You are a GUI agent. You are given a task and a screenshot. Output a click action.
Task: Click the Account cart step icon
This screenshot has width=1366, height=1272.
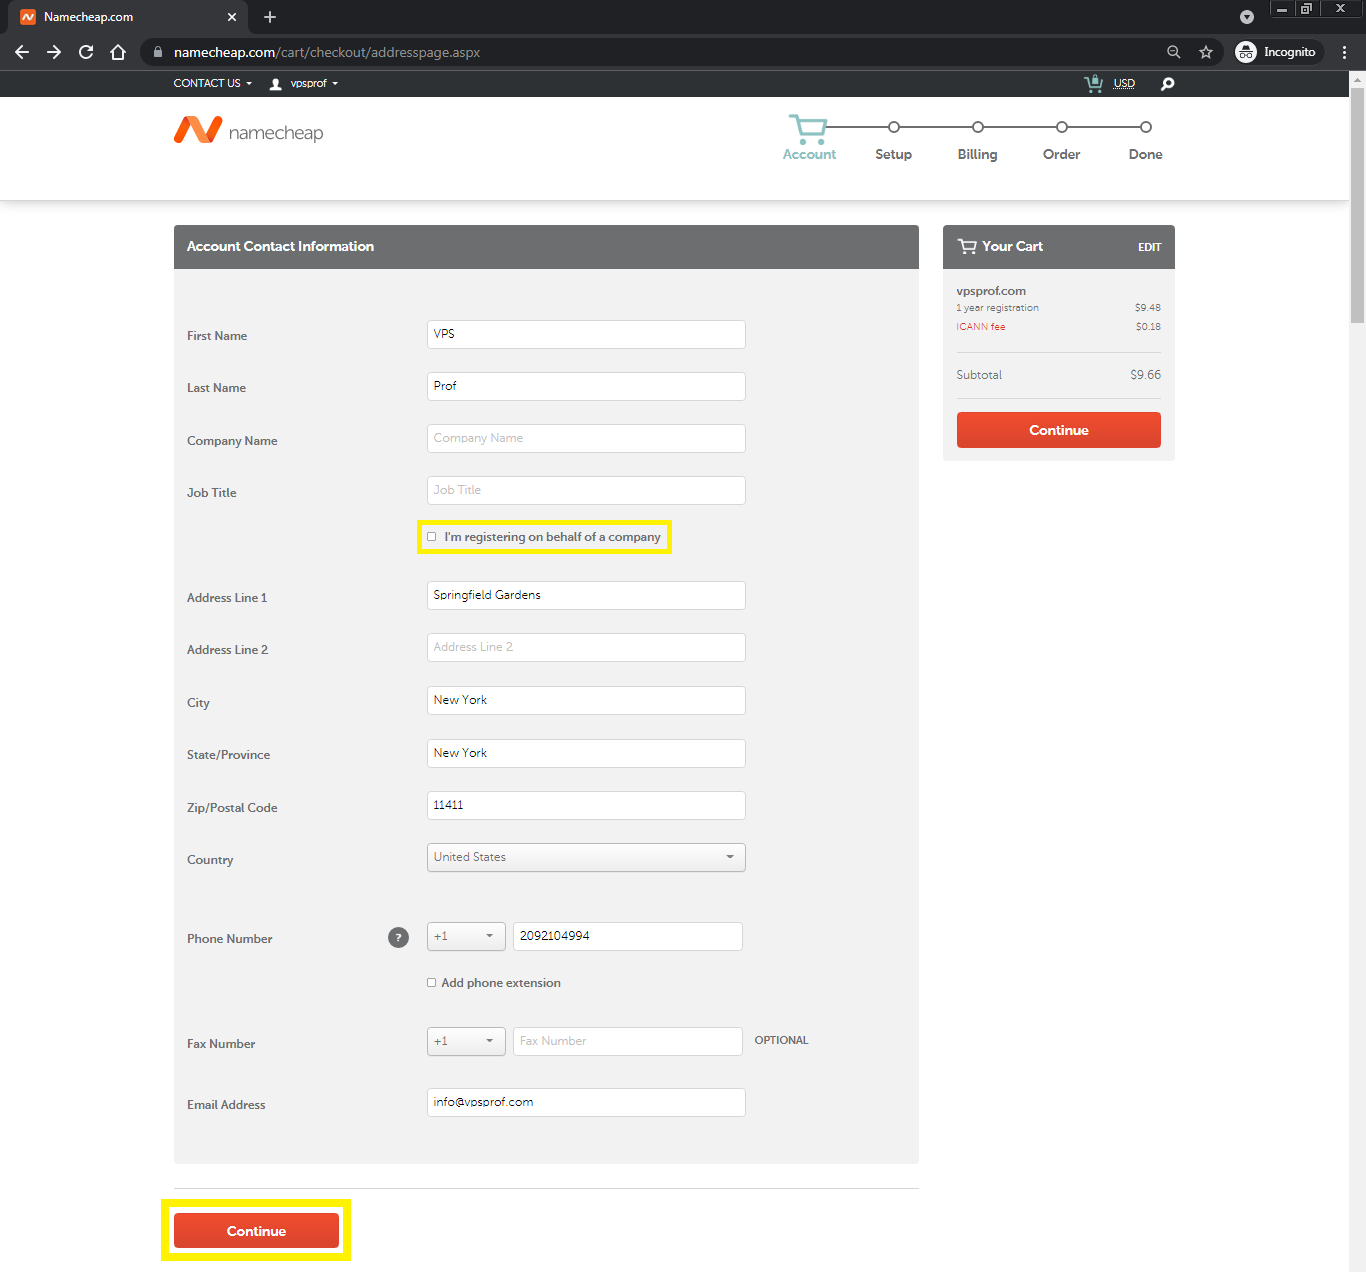click(808, 128)
